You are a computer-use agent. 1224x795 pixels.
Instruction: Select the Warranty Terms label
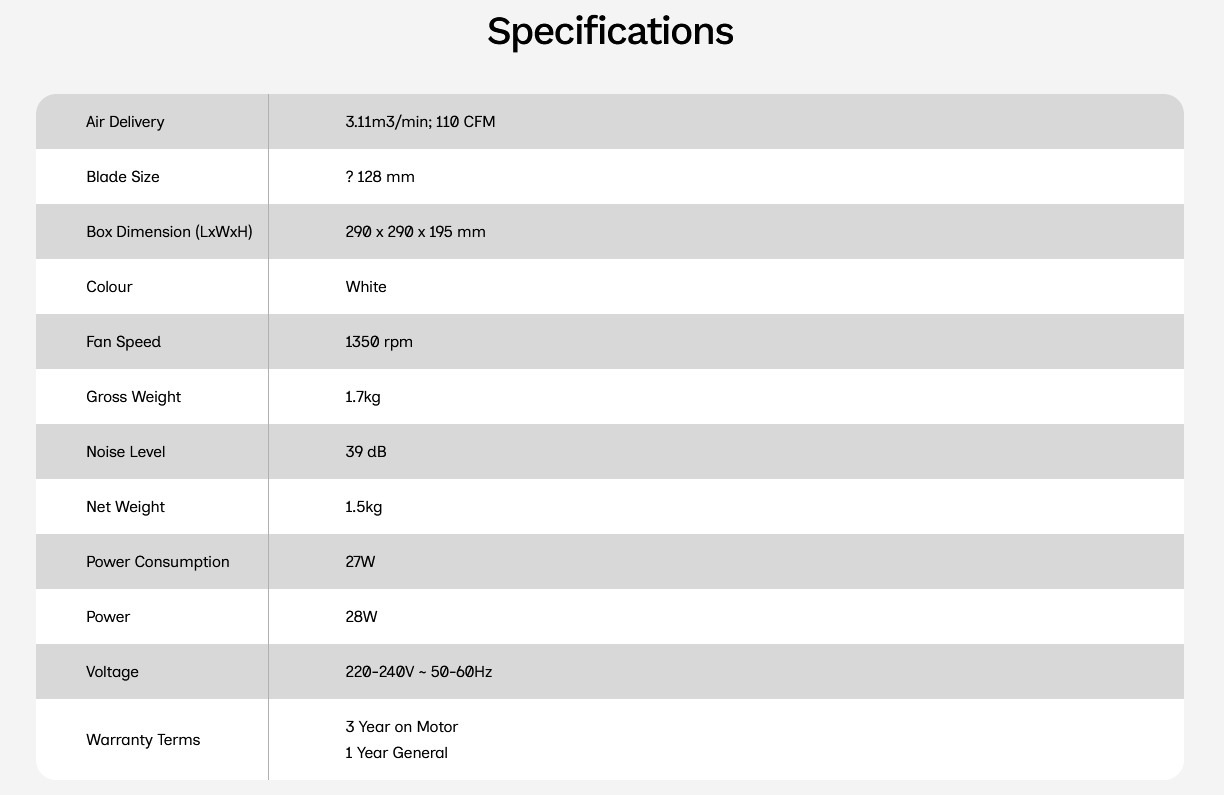(143, 740)
